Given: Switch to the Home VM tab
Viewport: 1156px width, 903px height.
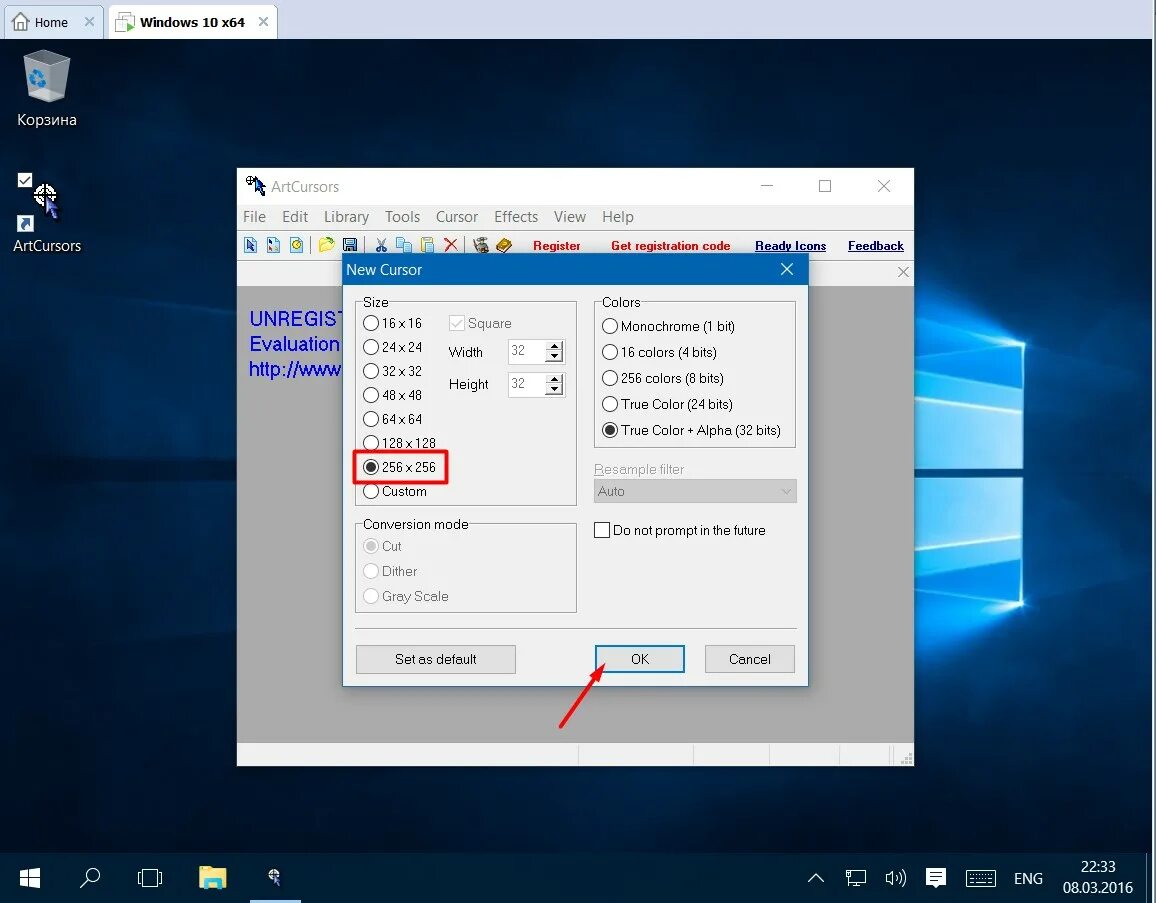Looking at the screenshot, I should point(51,22).
